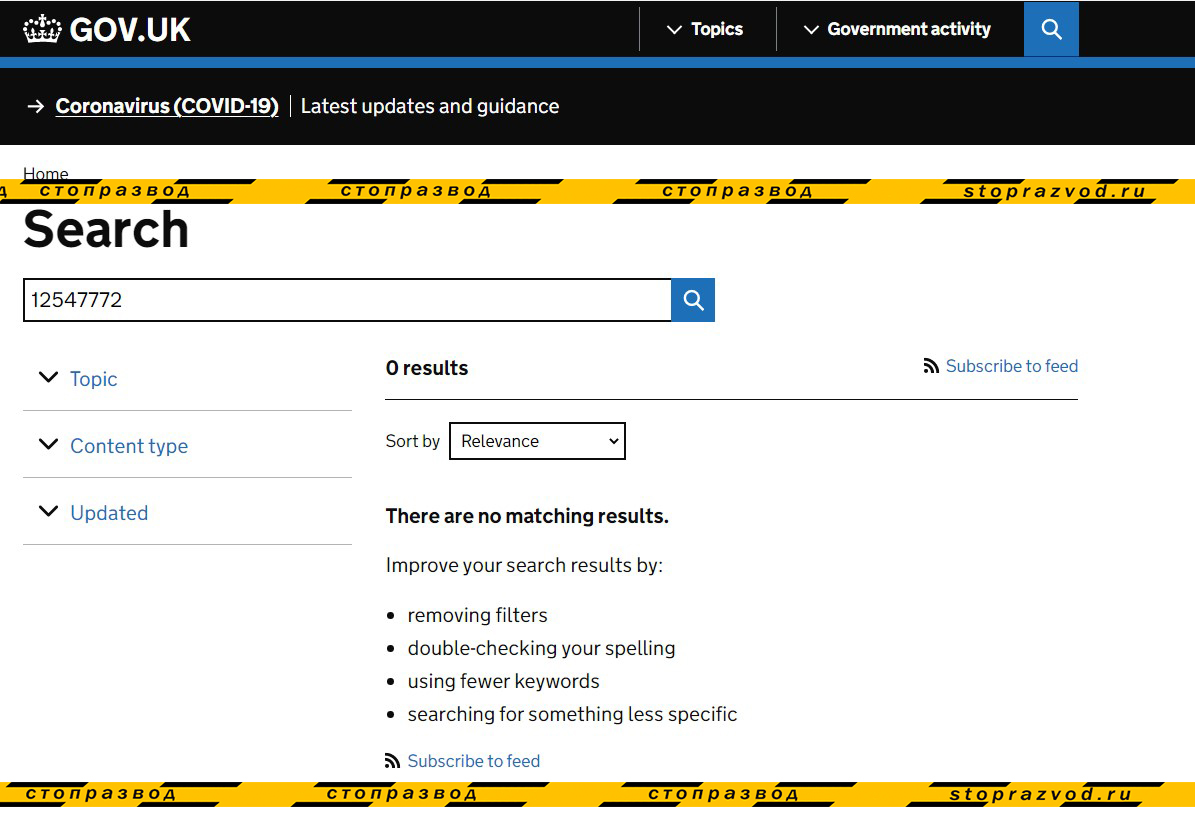Go to the Home breadcrumb link
The width and height of the screenshot is (1195, 836).
coord(46,173)
